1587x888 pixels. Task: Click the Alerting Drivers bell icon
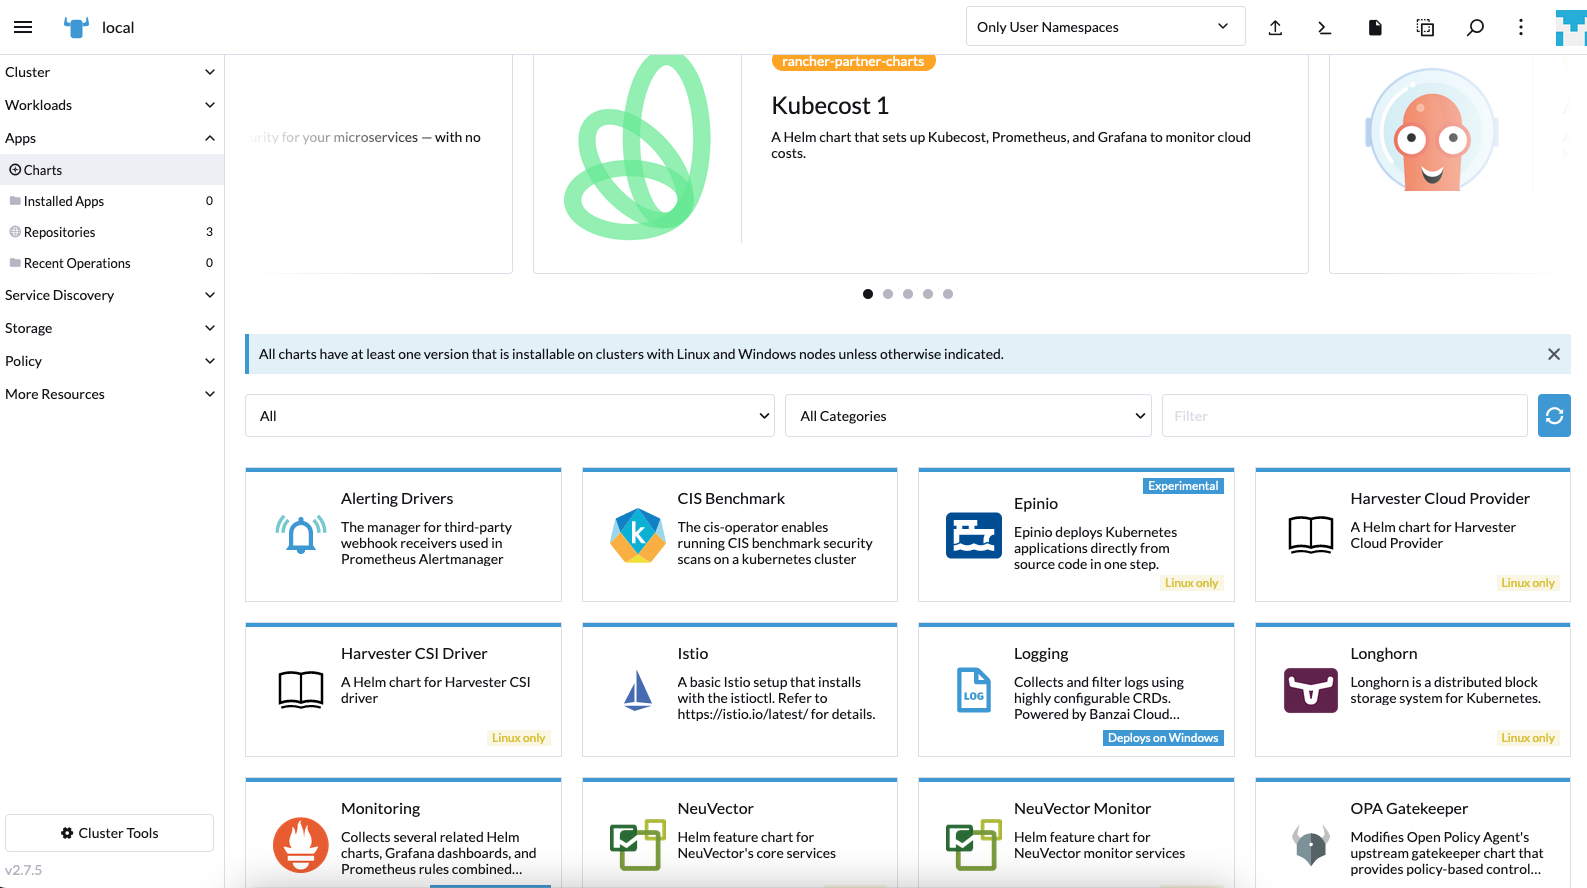(301, 535)
